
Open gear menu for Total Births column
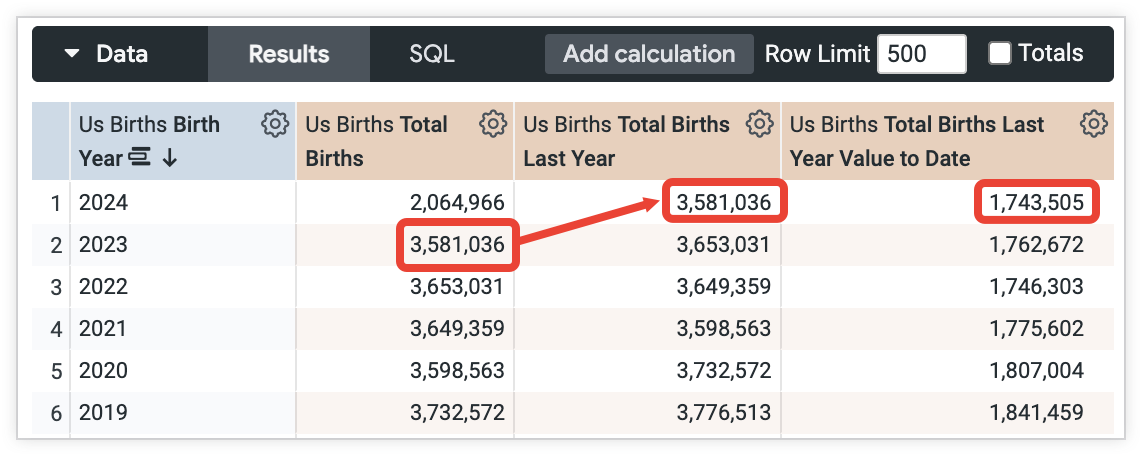(x=492, y=124)
